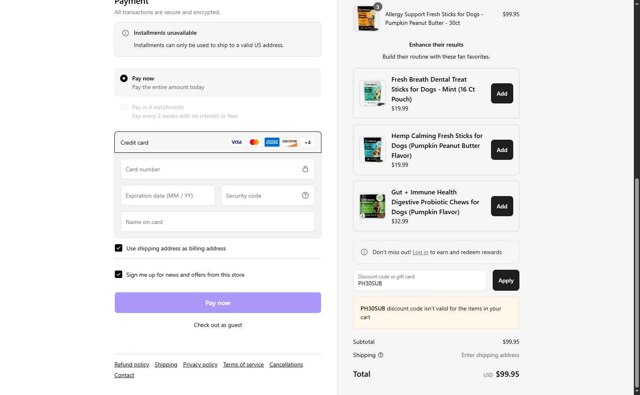This screenshot has width=640, height=395.
Task: Click the American Express icon
Action: (x=272, y=142)
